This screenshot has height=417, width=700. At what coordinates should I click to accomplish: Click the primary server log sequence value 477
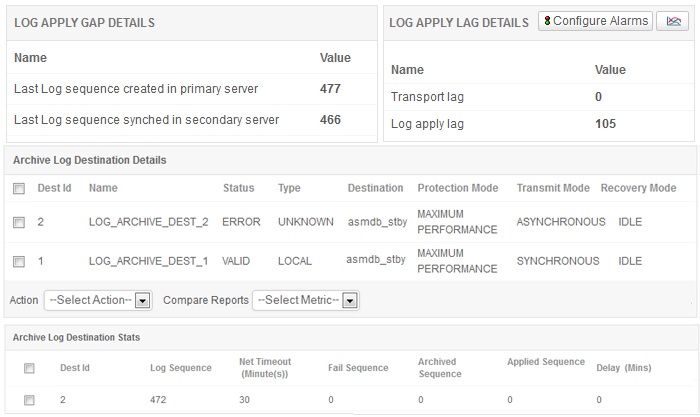coord(330,89)
